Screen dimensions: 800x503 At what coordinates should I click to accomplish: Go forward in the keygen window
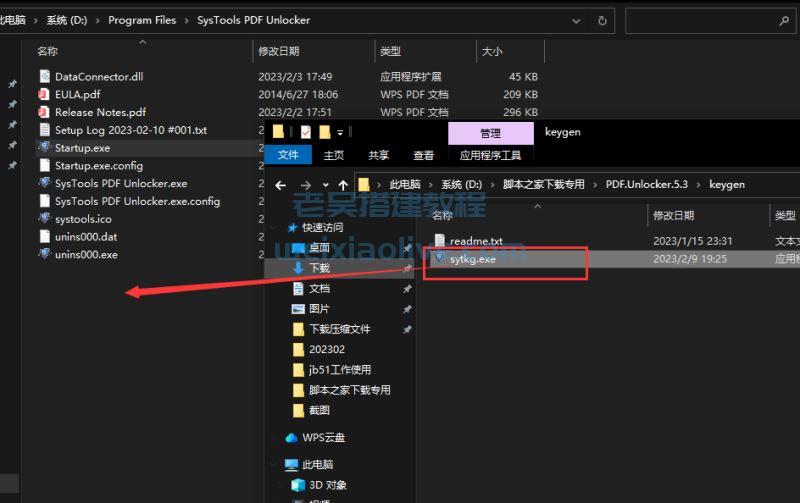(305, 185)
